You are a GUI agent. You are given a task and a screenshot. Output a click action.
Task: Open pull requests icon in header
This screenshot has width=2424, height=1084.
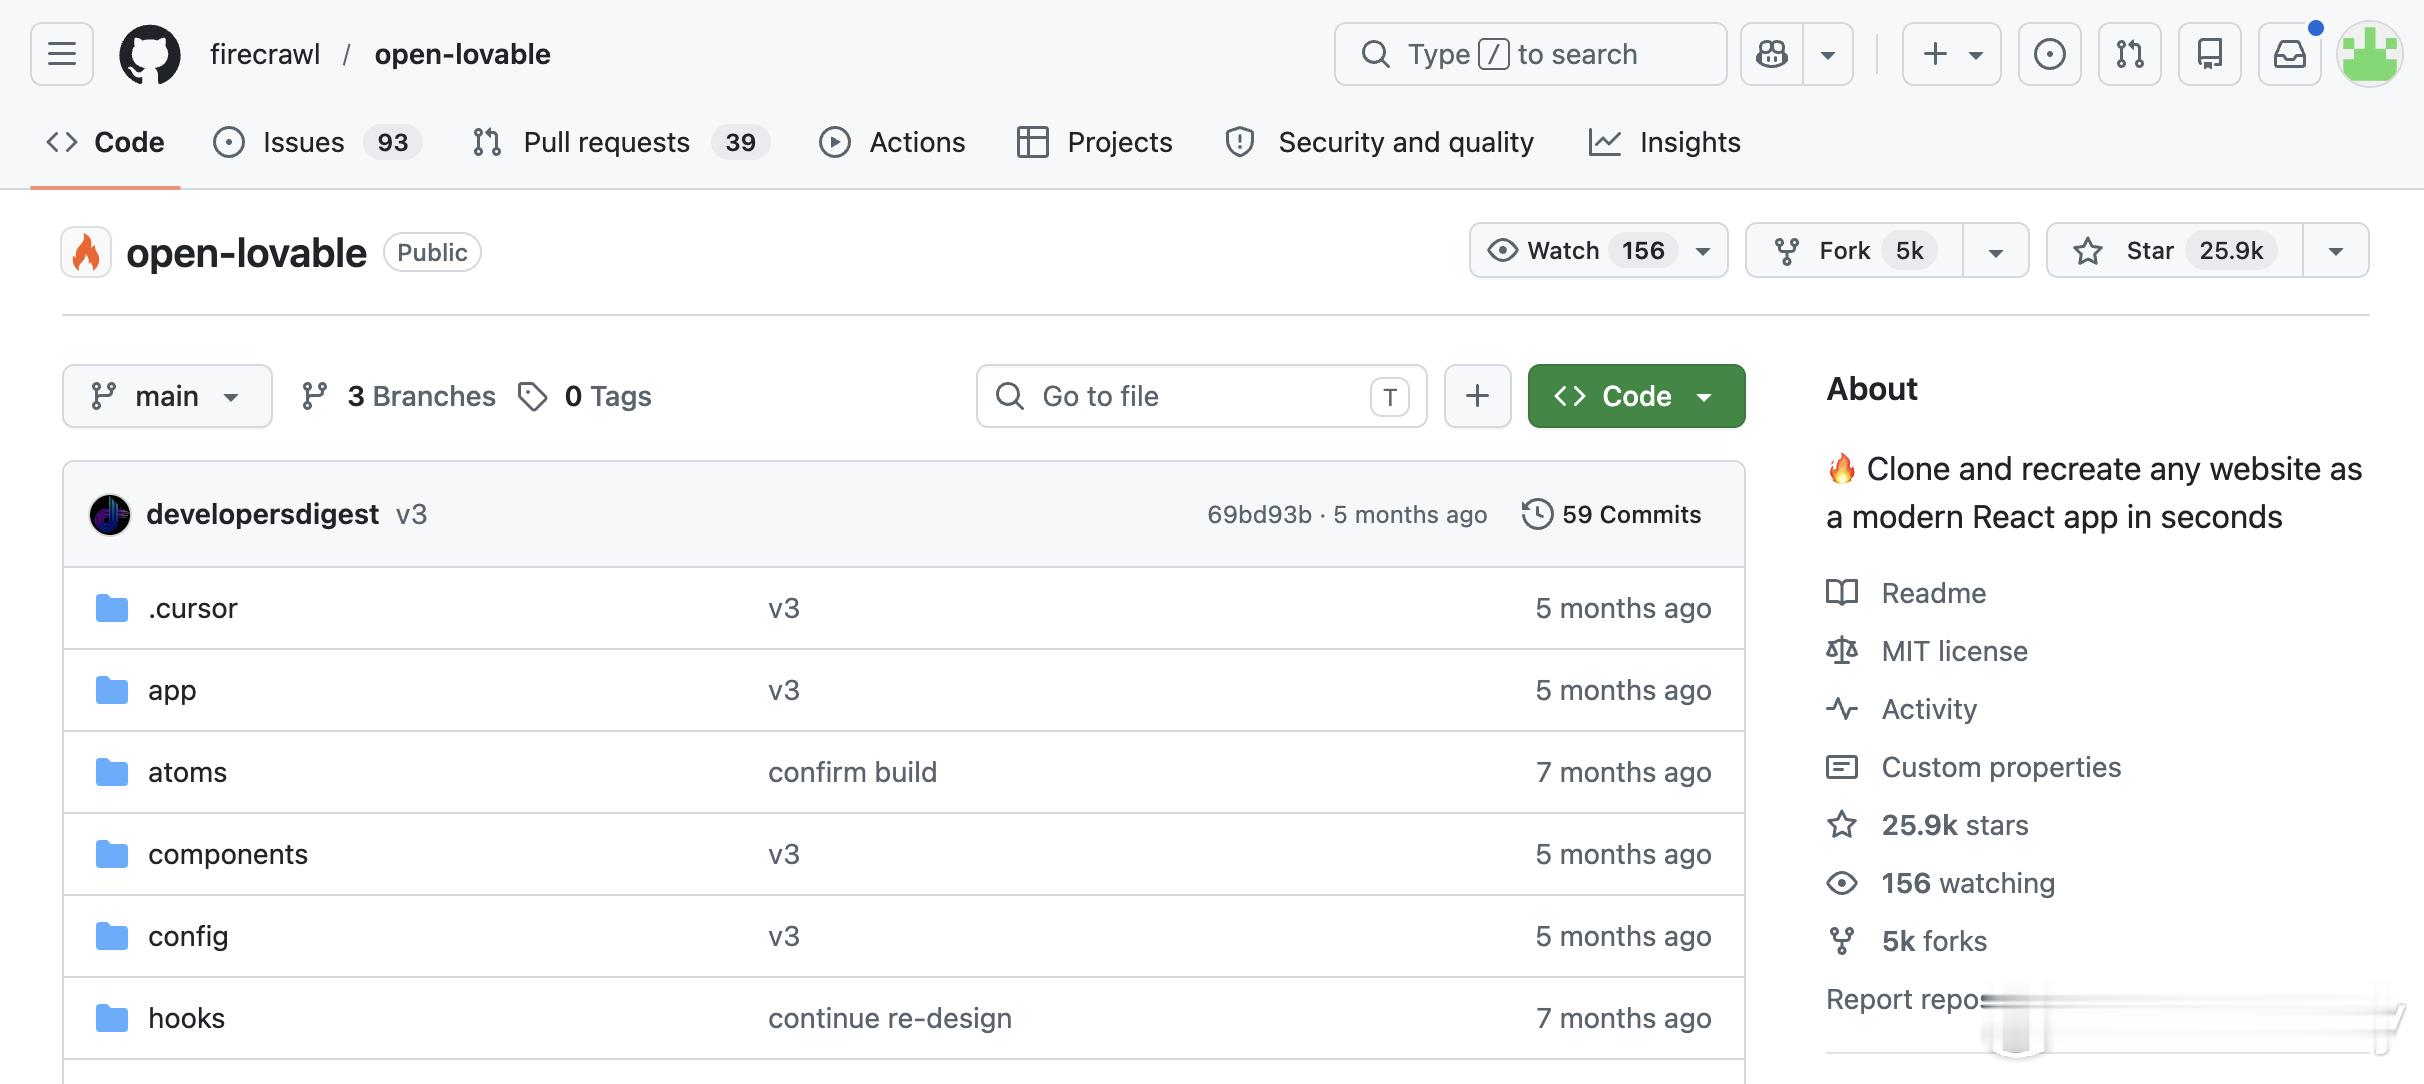pyautogui.click(x=2129, y=54)
